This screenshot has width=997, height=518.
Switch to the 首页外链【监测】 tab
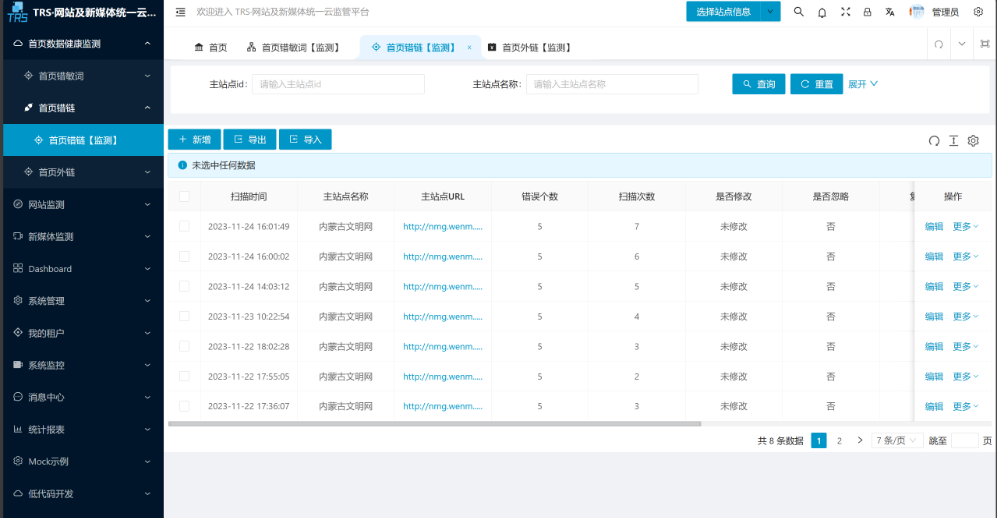(535, 47)
